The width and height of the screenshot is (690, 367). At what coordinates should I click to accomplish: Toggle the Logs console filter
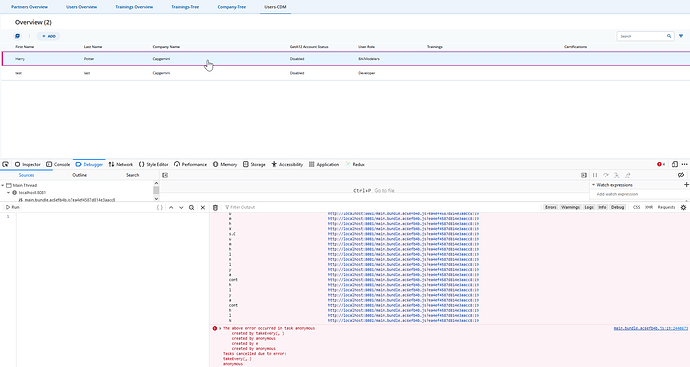point(589,207)
